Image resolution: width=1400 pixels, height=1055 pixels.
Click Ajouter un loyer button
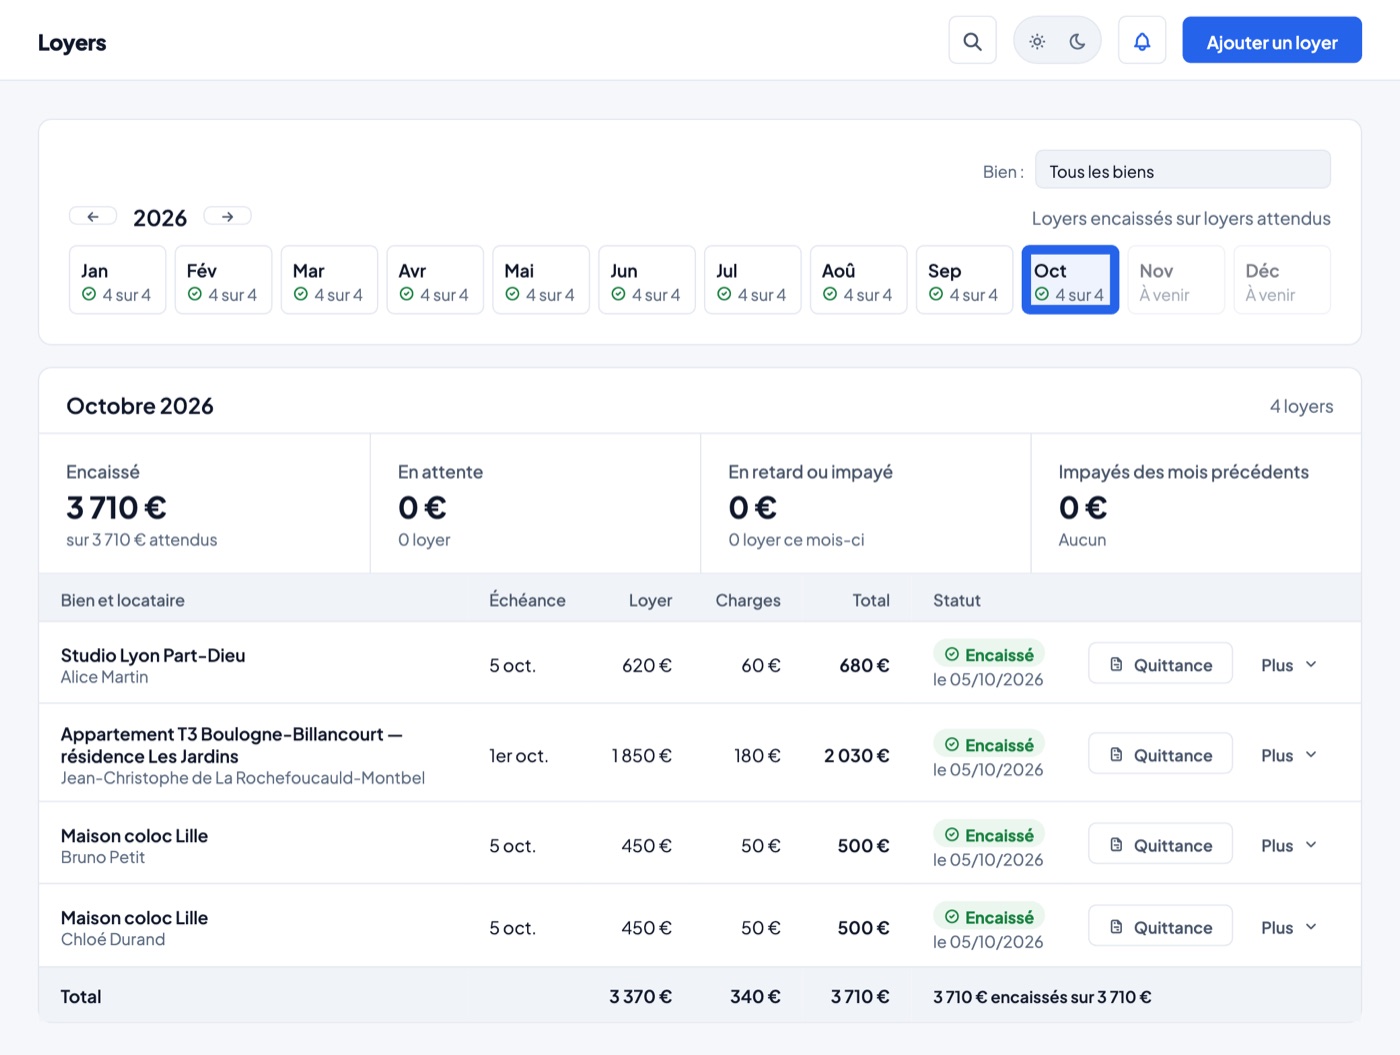[1272, 41]
